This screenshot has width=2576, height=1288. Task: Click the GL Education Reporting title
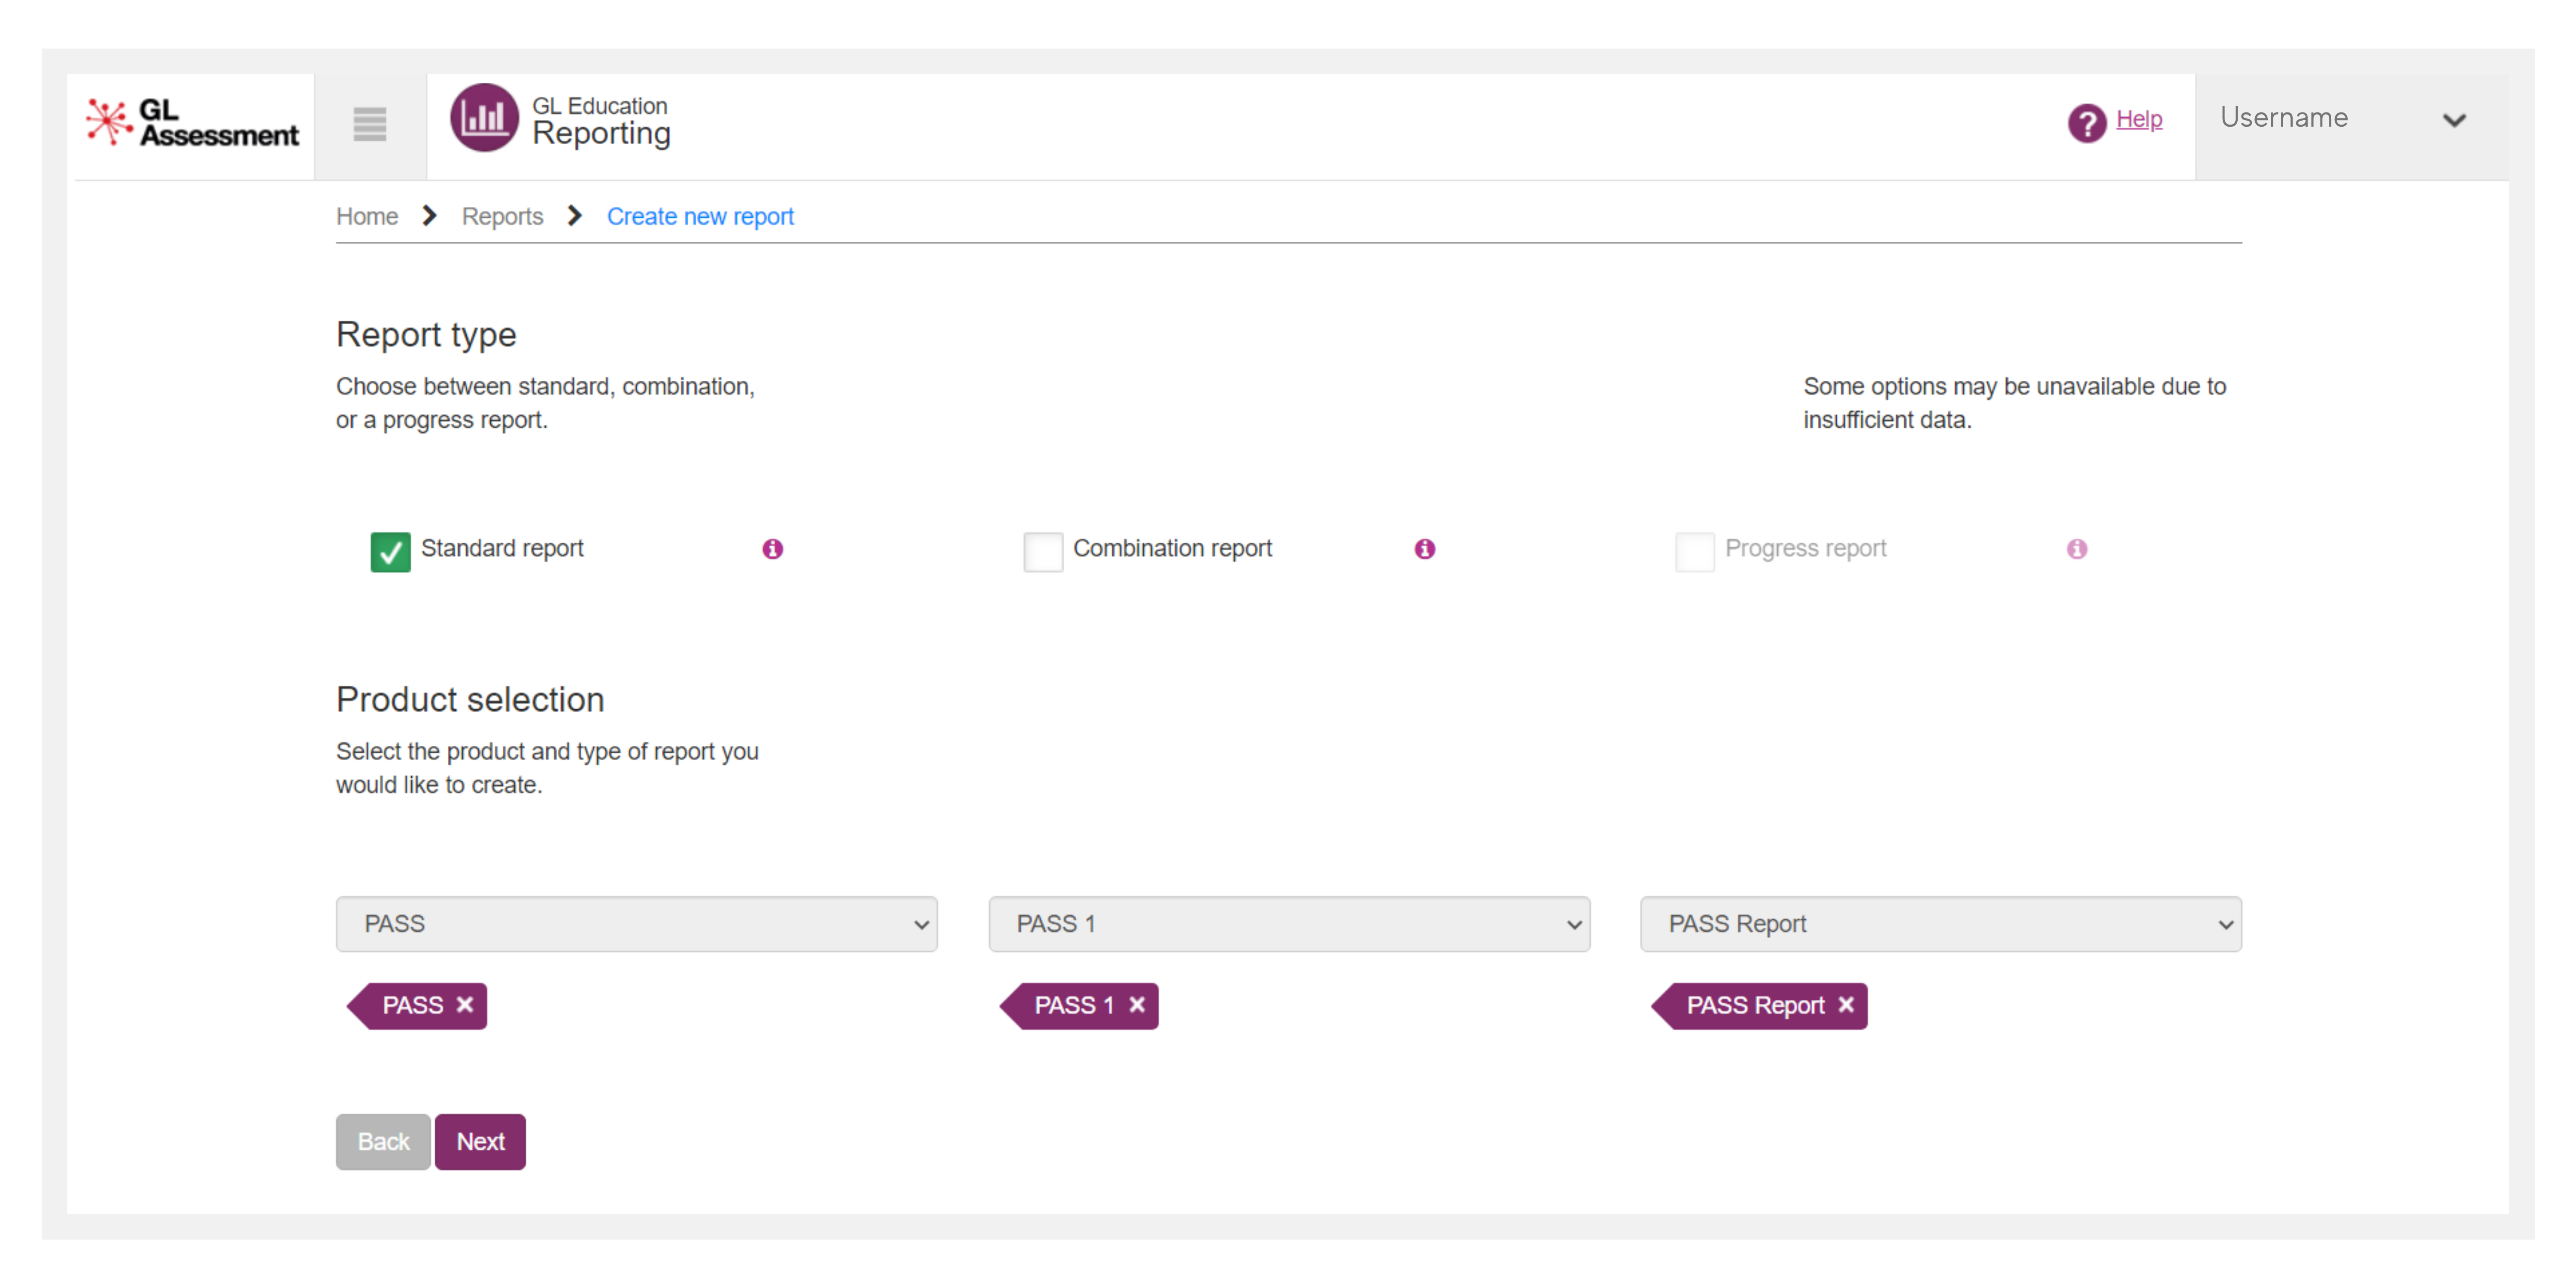point(601,121)
